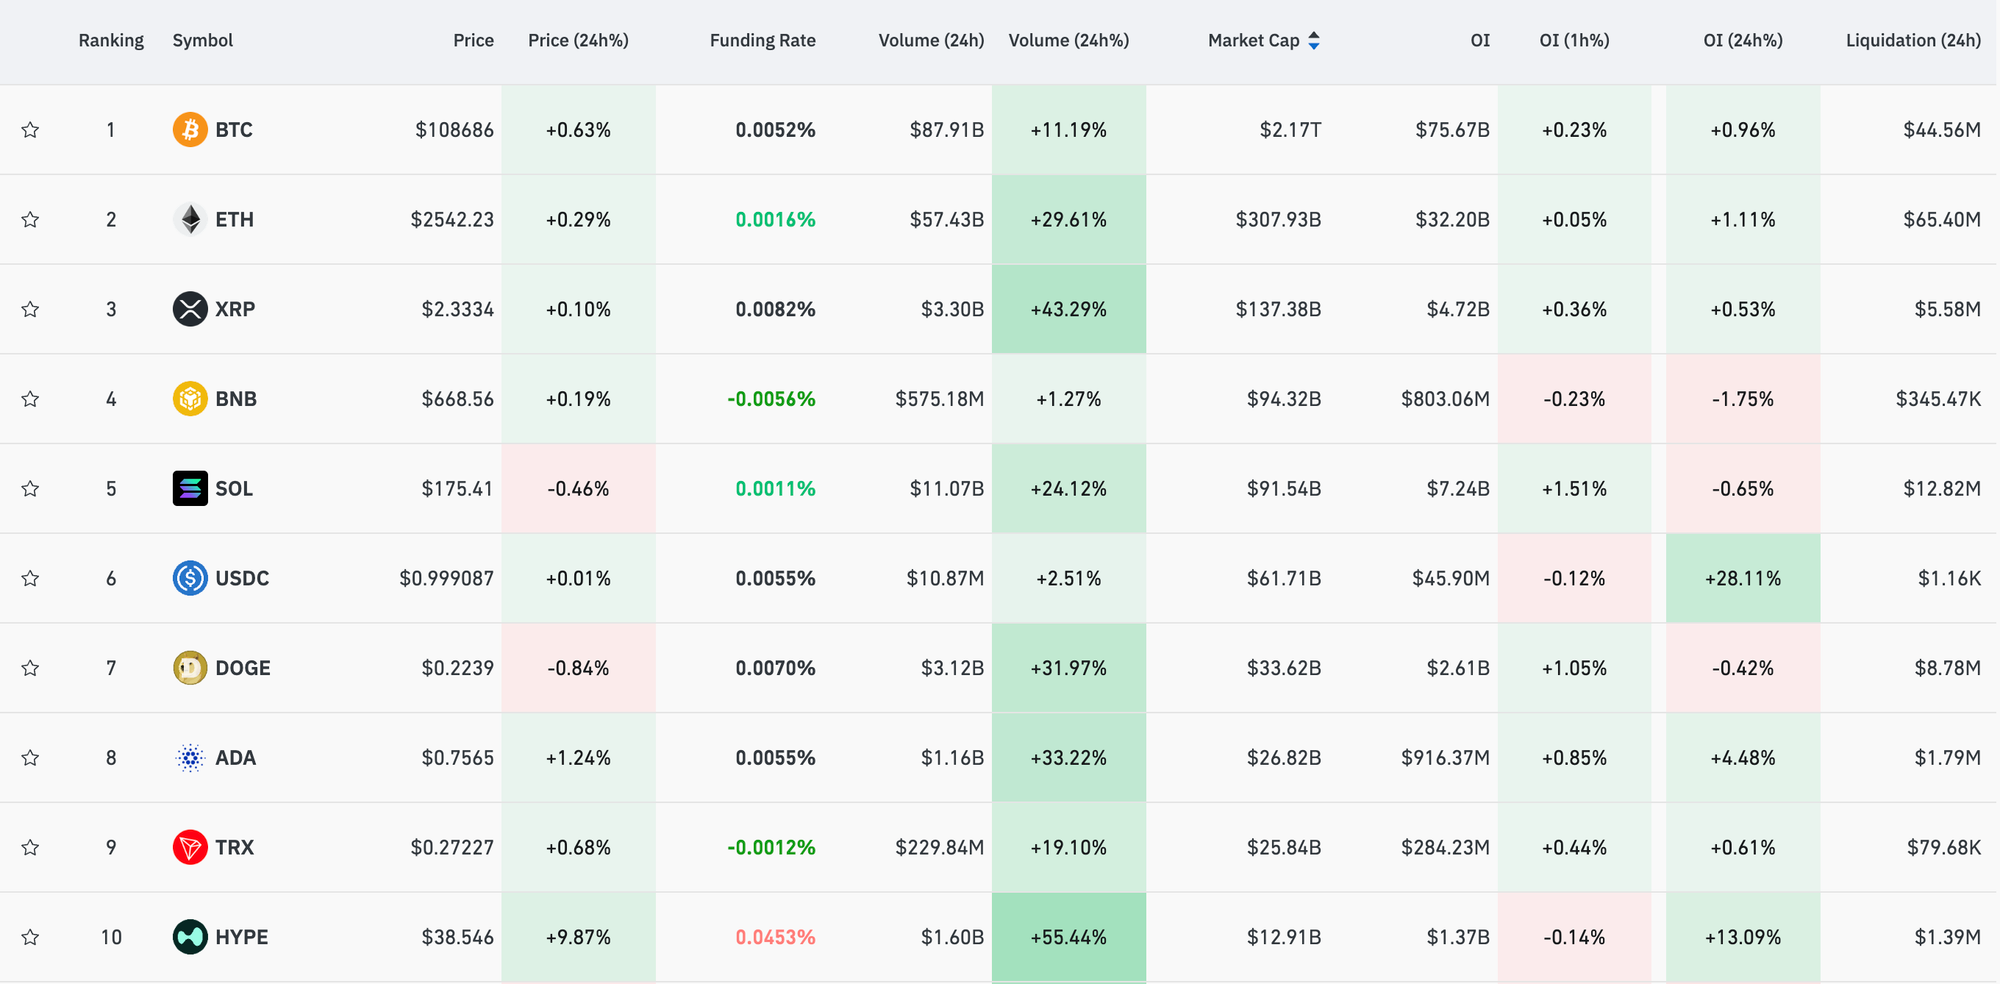Select the OI (24h%) column header
Screen dimensions: 2000x984
pyautogui.click(x=1742, y=41)
